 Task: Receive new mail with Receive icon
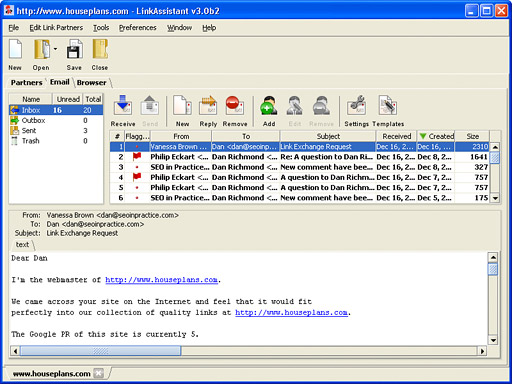(123, 106)
